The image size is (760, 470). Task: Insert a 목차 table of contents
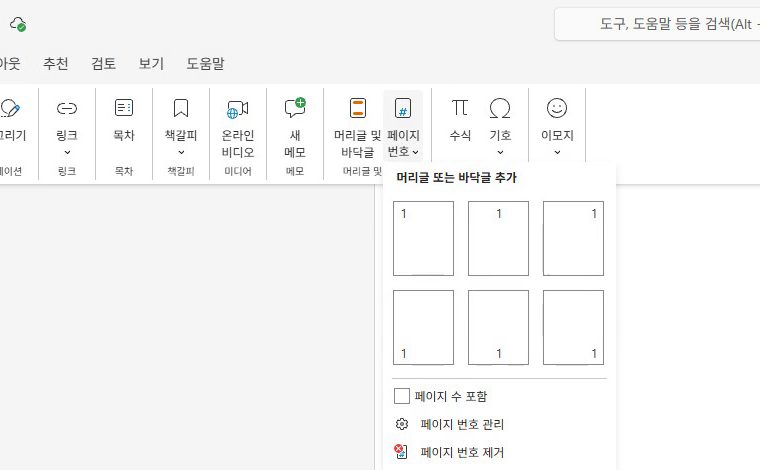[124, 118]
